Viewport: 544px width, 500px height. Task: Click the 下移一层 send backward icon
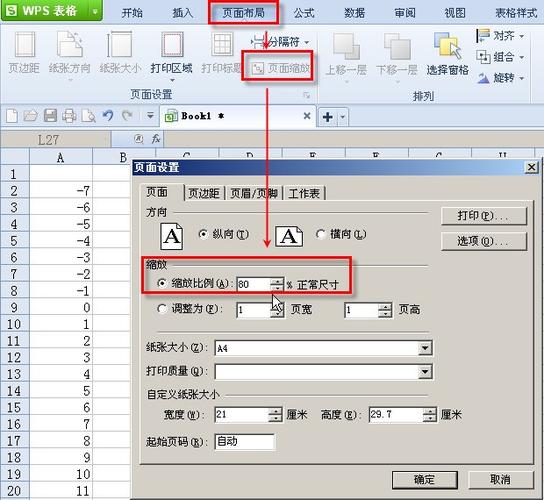click(397, 46)
